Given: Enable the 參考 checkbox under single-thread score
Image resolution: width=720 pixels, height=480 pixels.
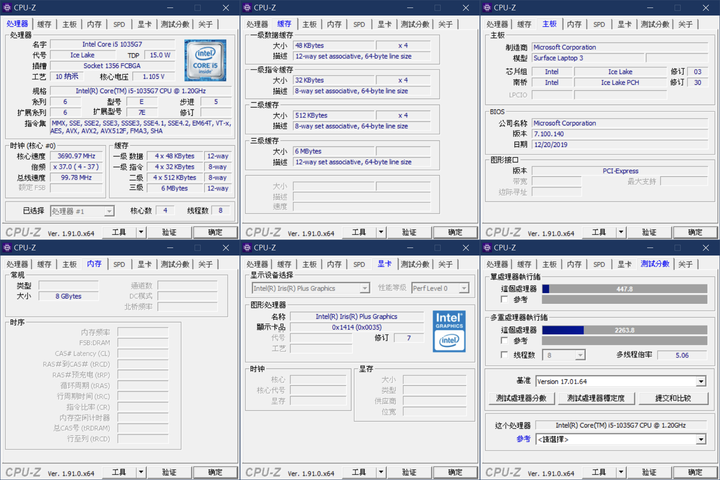Looking at the screenshot, I should [x=504, y=299].
